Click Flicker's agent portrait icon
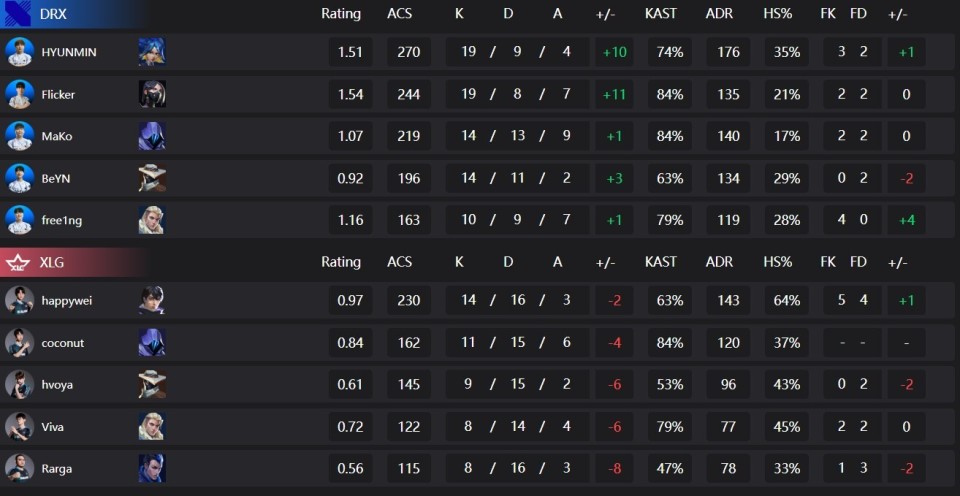The width and height of the screenshot is (960, 496). click(x=152, y=94)
